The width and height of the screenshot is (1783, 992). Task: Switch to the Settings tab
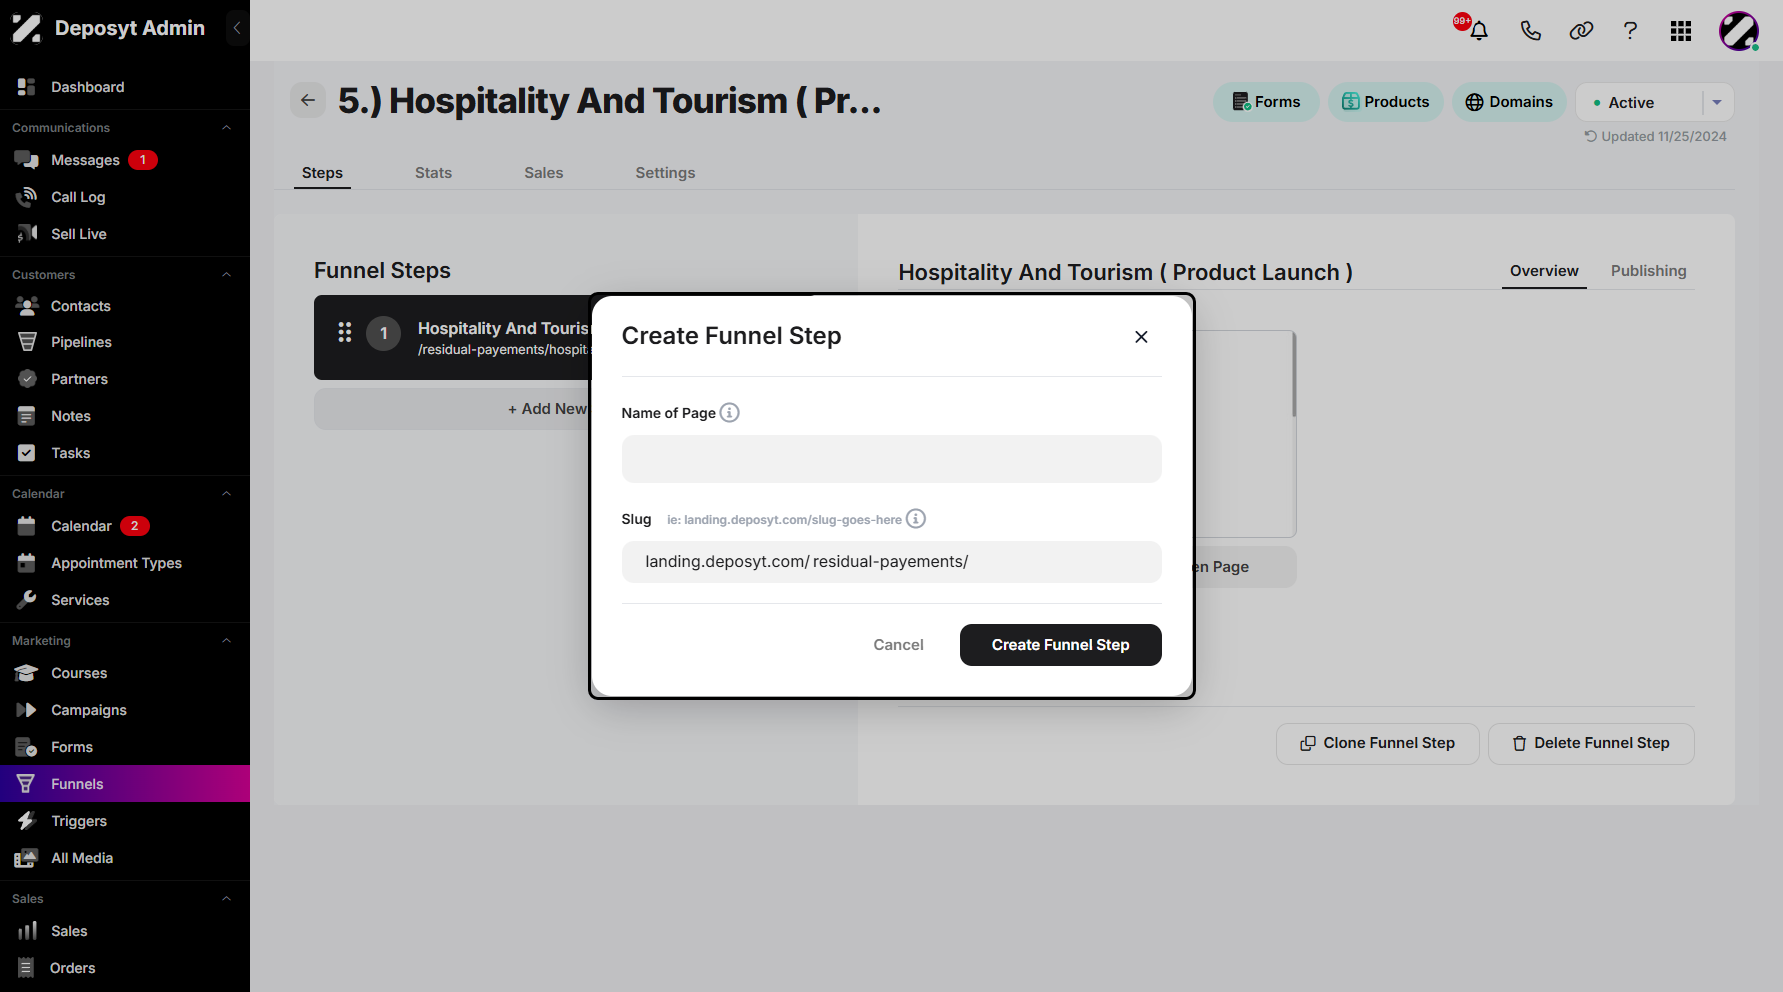(x=665, y=173)
